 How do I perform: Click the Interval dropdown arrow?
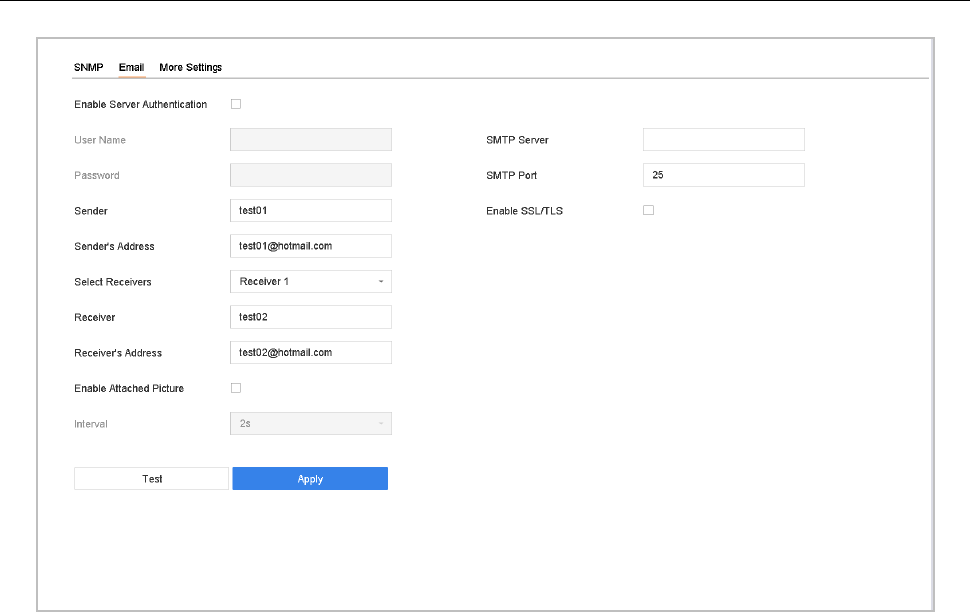point(380,424)
